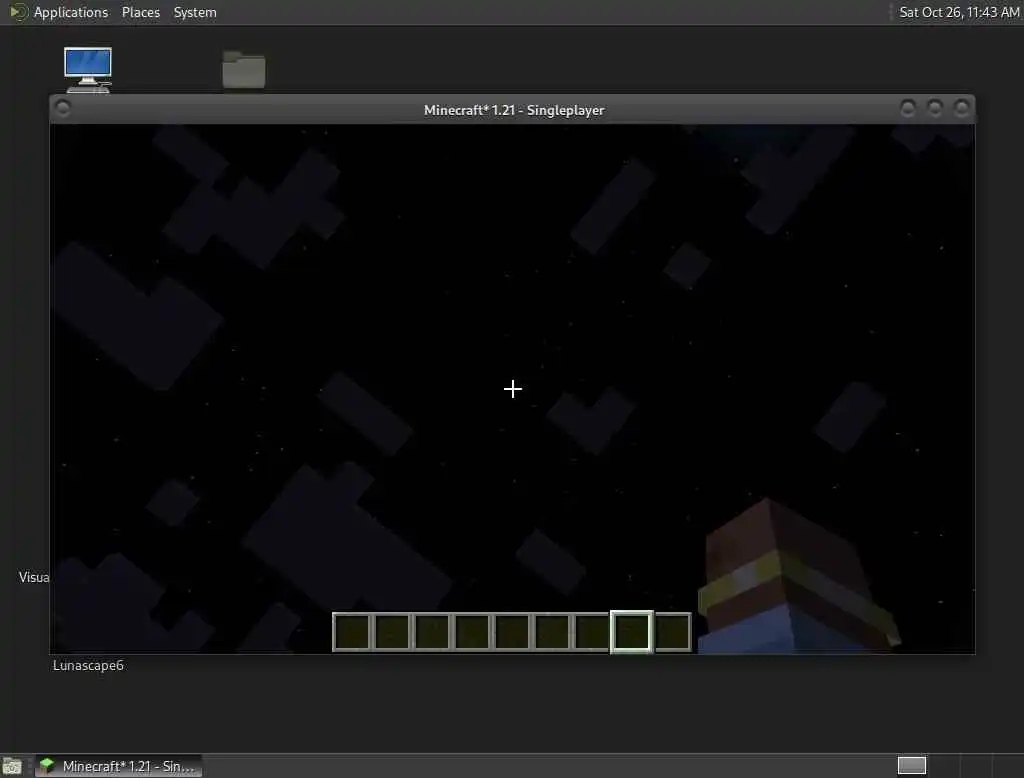Close the Minecraft 1.21 window
1024x778 pixels.
tap(961, 108)
